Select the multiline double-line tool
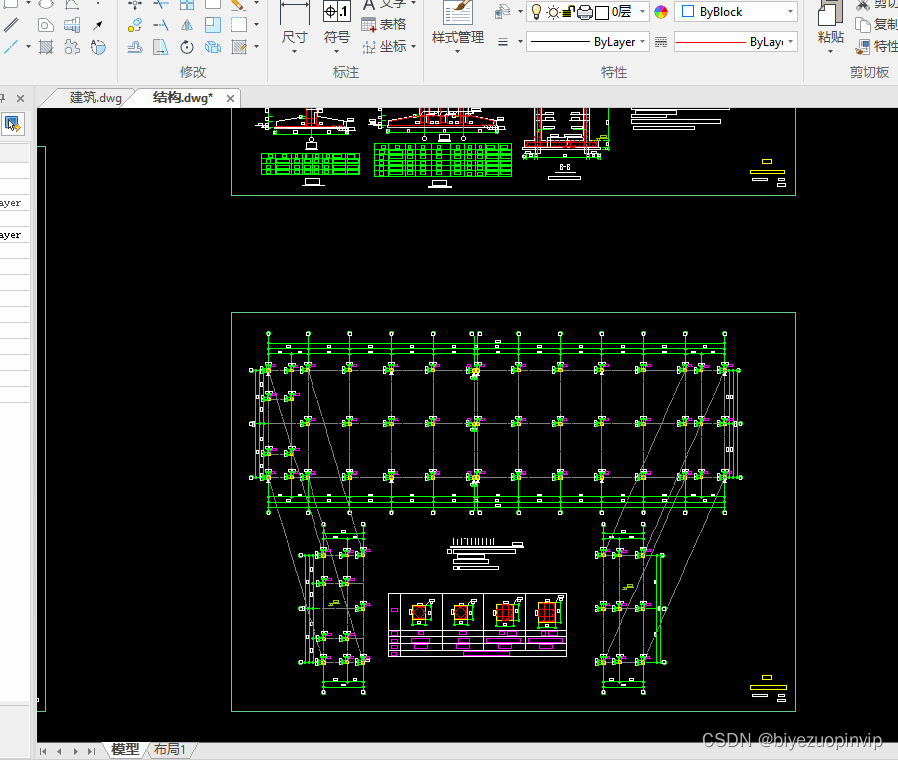The width and height of the screenshot is (898, 760). click(x=11, y=25)
